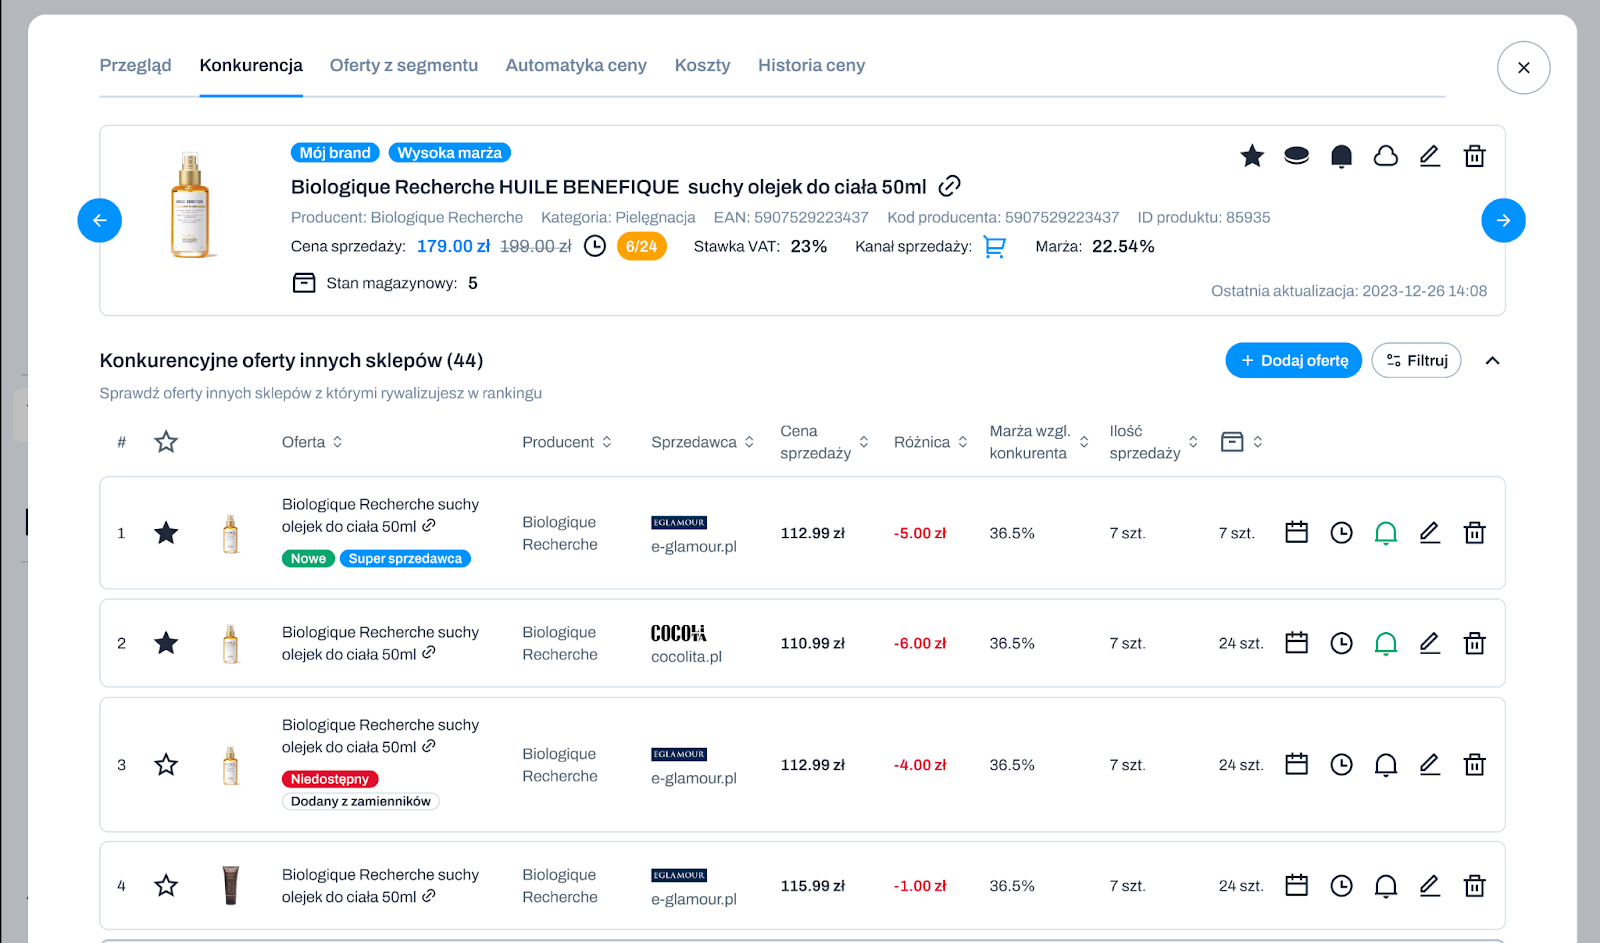This screenshot has width=1600, height=943.
Task: Open price history clock for row 2
Action: pos(1341,643)
